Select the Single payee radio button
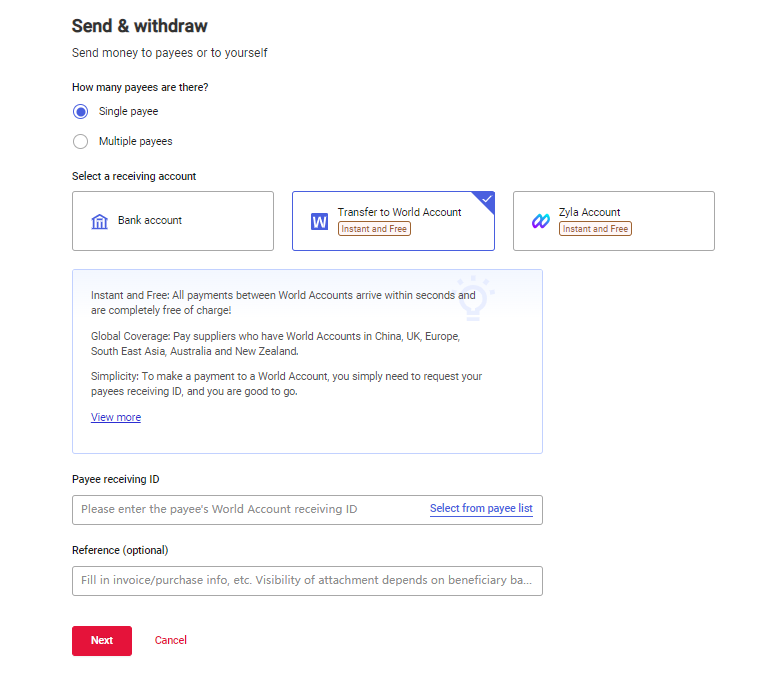This screenshot has height=680, width=777. (81, 111)
